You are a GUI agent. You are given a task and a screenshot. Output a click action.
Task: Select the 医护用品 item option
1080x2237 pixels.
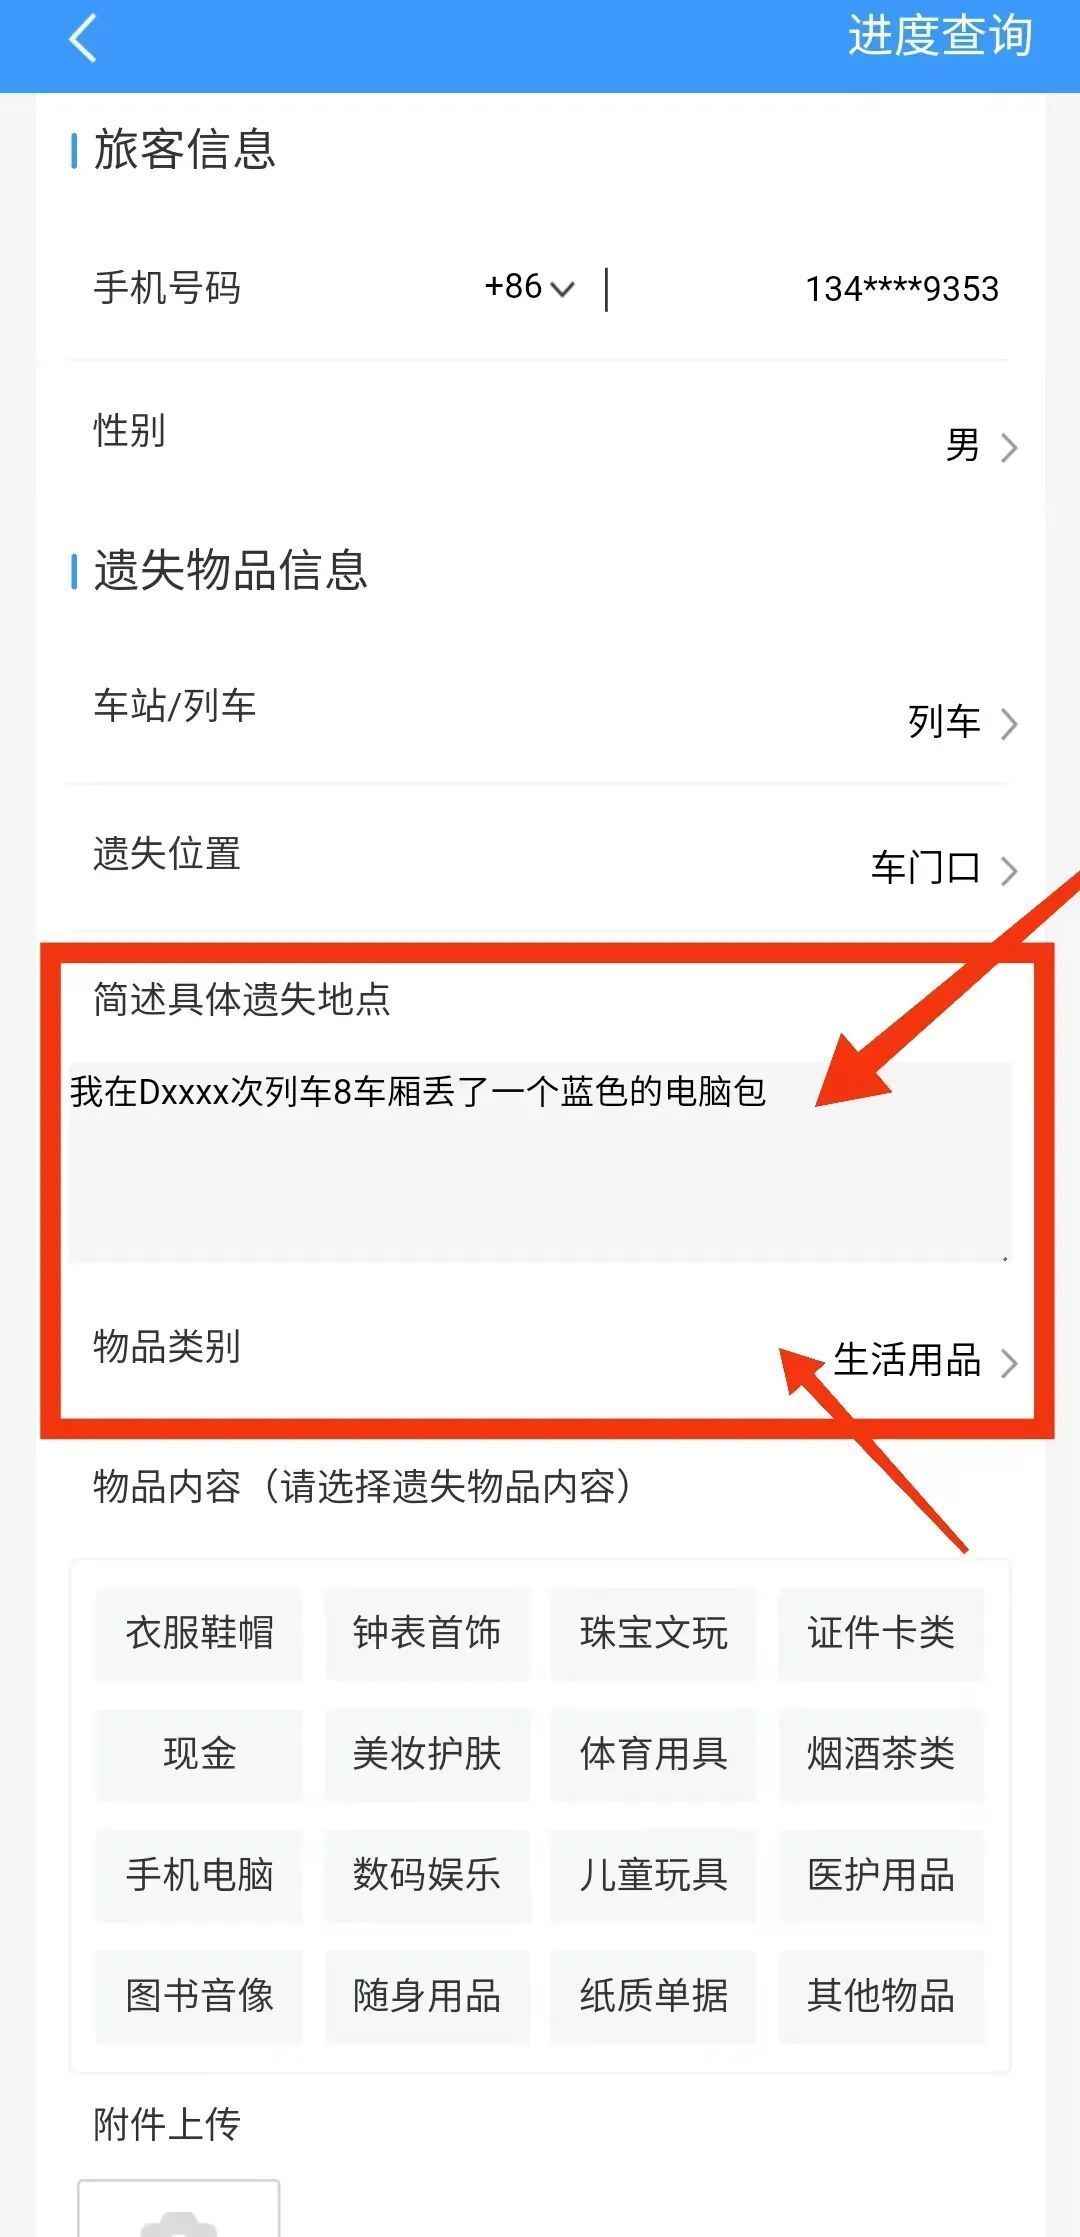point(881,1875)
